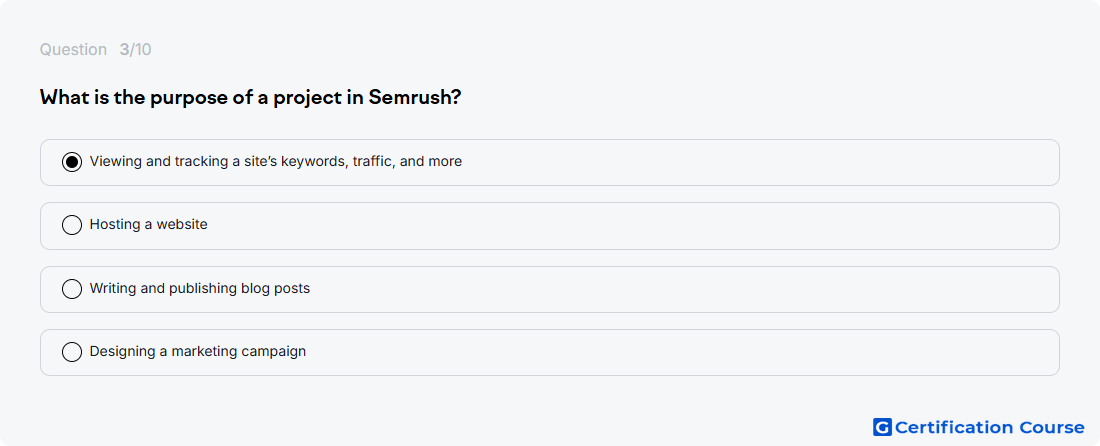Click the 'Designing a marketing campaign' answer text

[x=198, y=351]
